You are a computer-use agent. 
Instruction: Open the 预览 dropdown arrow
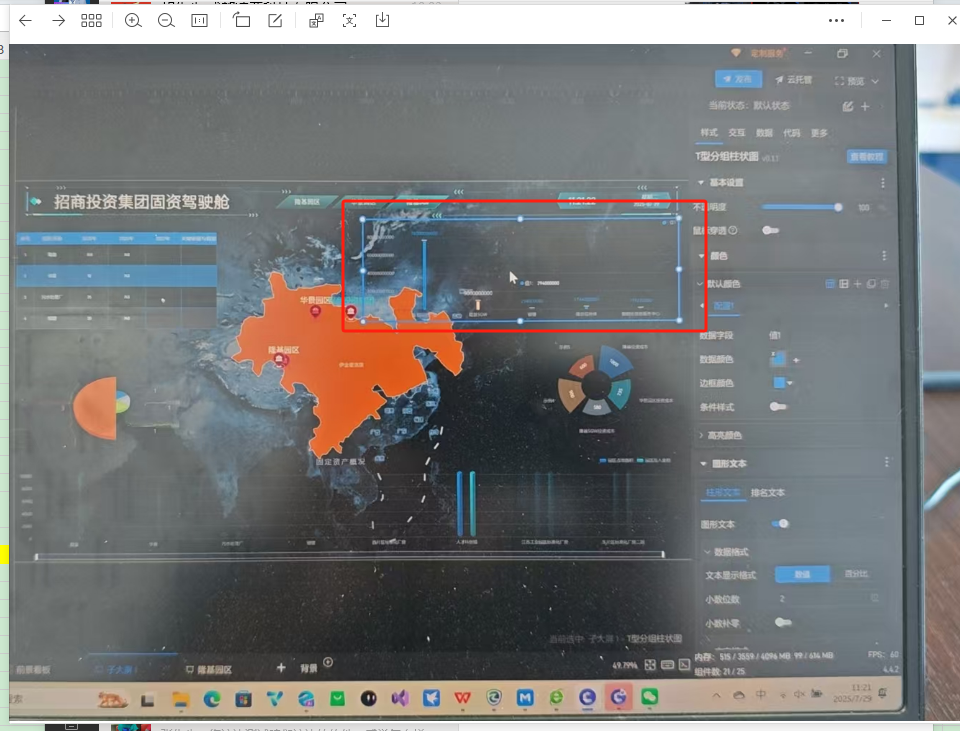click(875, 81)
